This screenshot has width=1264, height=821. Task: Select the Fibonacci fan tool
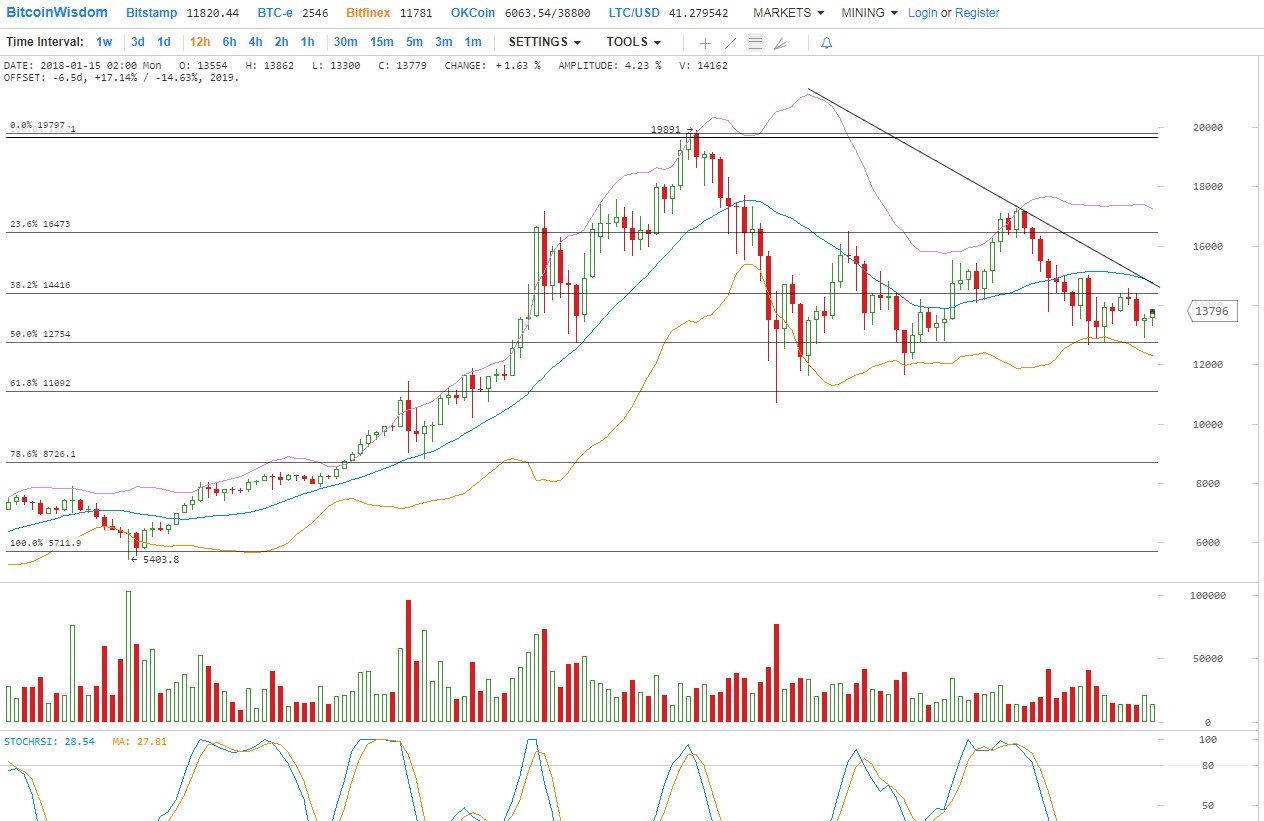click(x=780, y=43)
